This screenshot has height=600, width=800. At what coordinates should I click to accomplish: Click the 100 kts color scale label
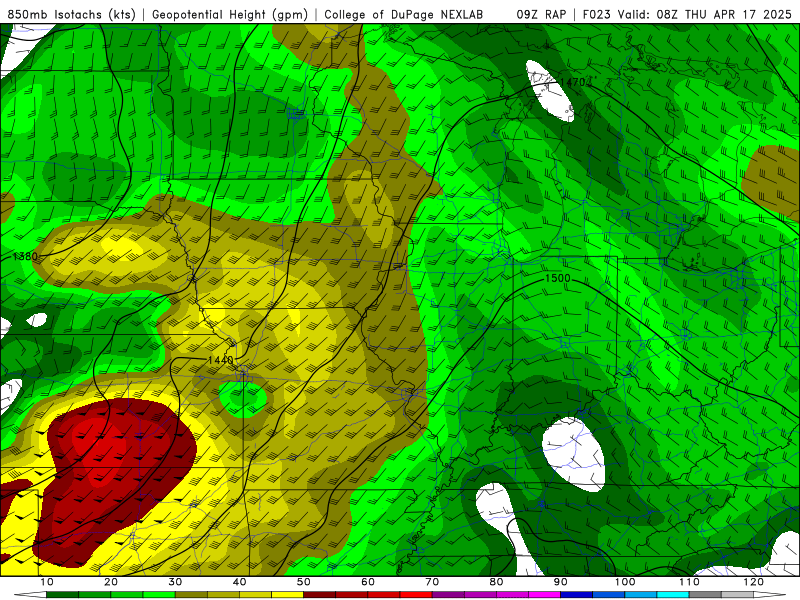tap(624, 582)
